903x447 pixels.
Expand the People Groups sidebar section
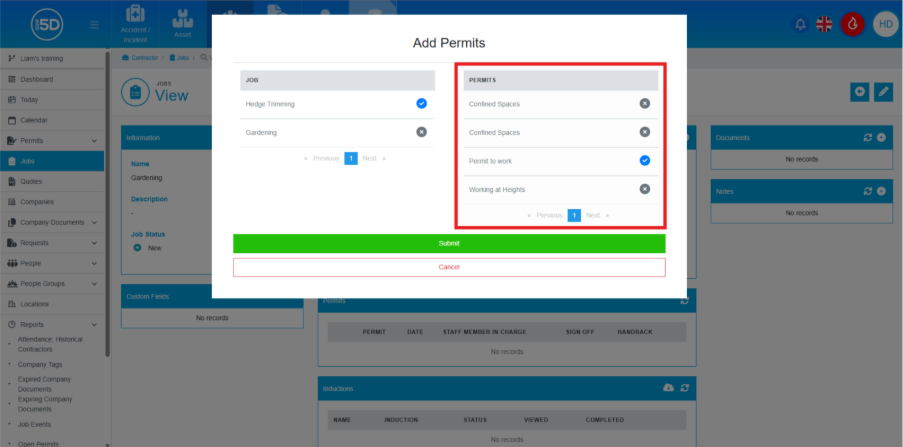(94, 284)
